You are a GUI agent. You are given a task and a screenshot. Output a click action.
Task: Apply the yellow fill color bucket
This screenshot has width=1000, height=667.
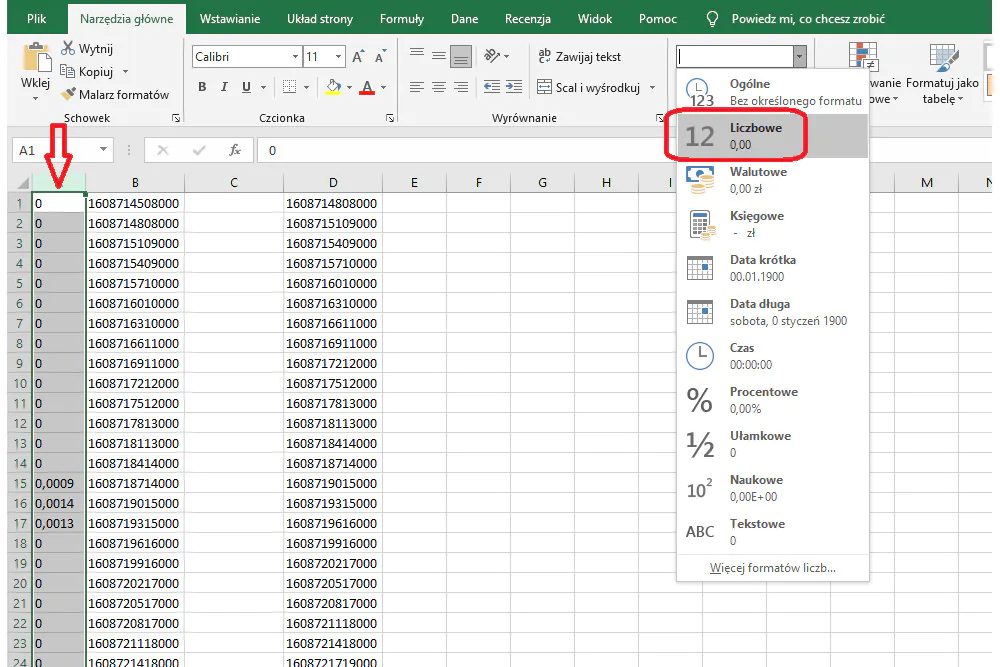[333, 87]
